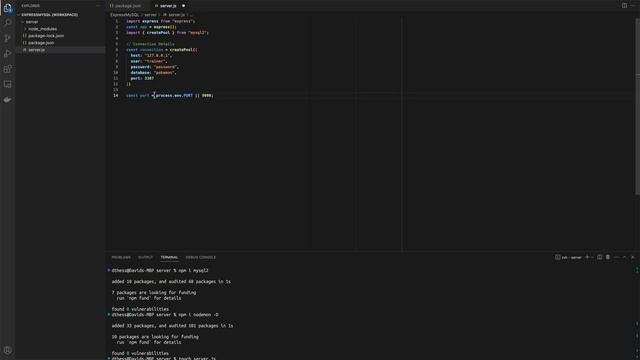640x360 pixels.
Task: Open the Extensions view
Action: 7,69
